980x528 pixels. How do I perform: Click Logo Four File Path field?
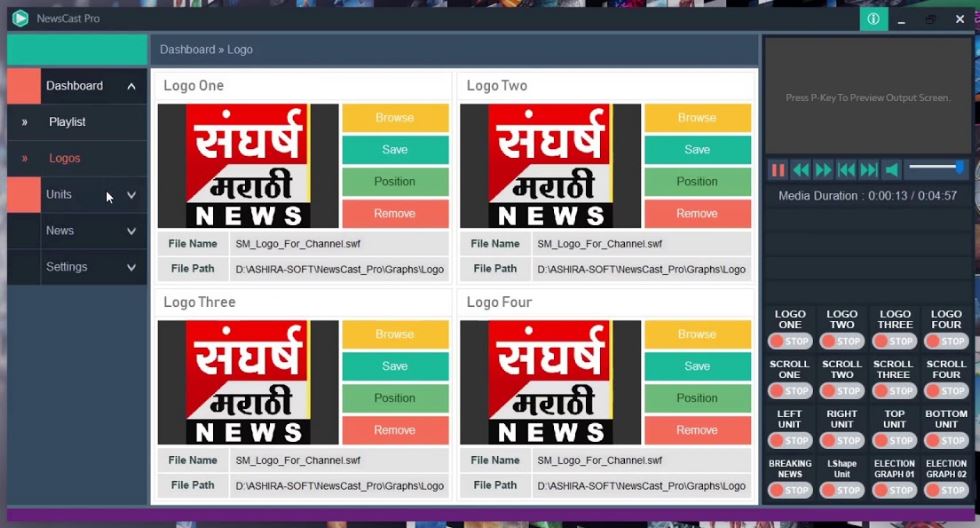coord(642,486)
